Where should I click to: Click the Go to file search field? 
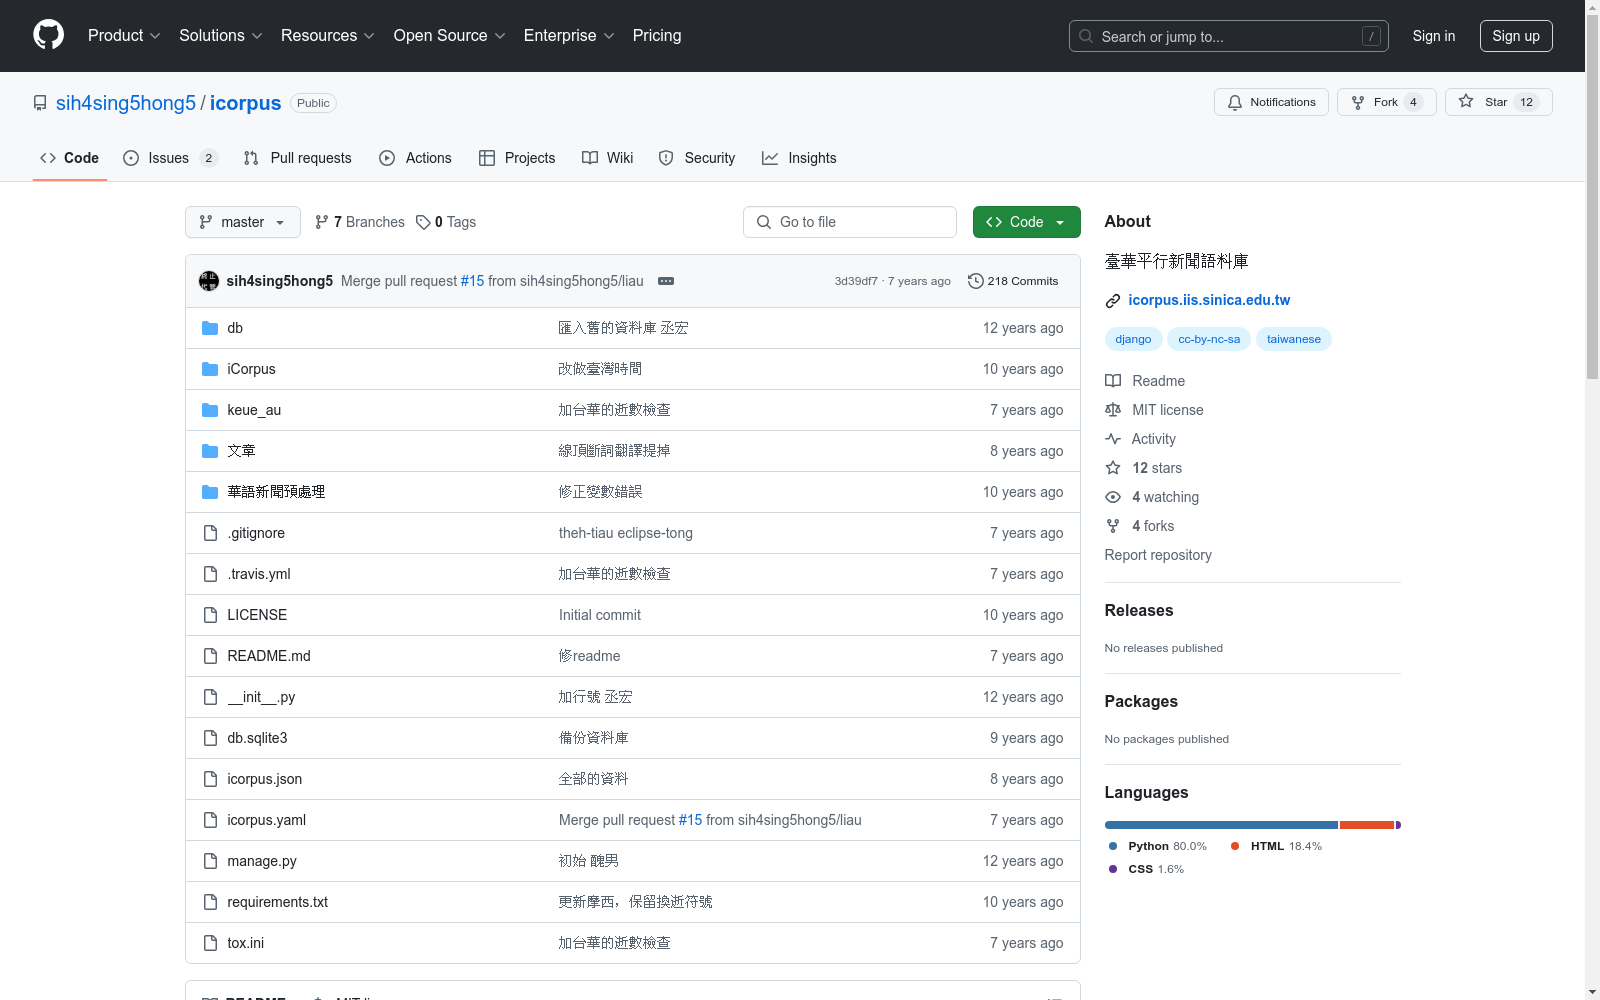point(850,222)
